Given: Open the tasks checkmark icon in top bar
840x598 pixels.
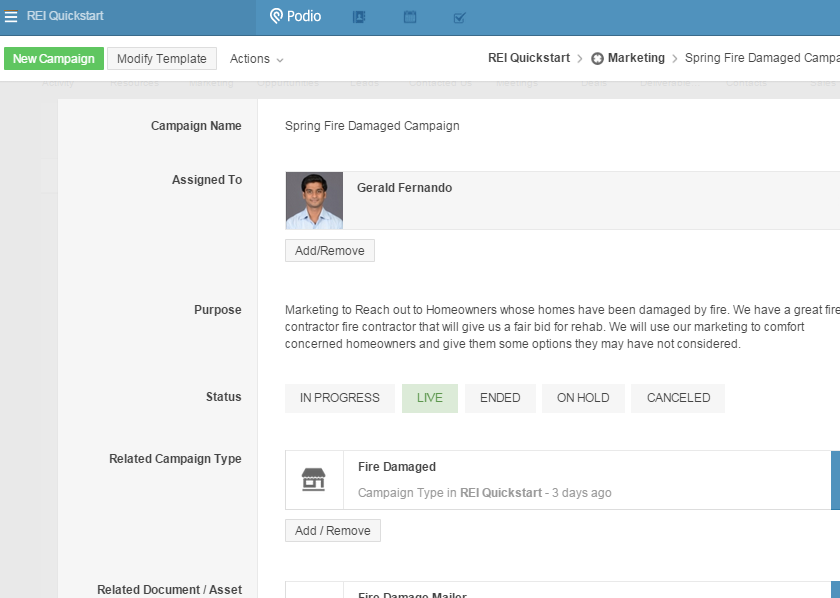Looking at the screenshot, I should pos(460,17).
